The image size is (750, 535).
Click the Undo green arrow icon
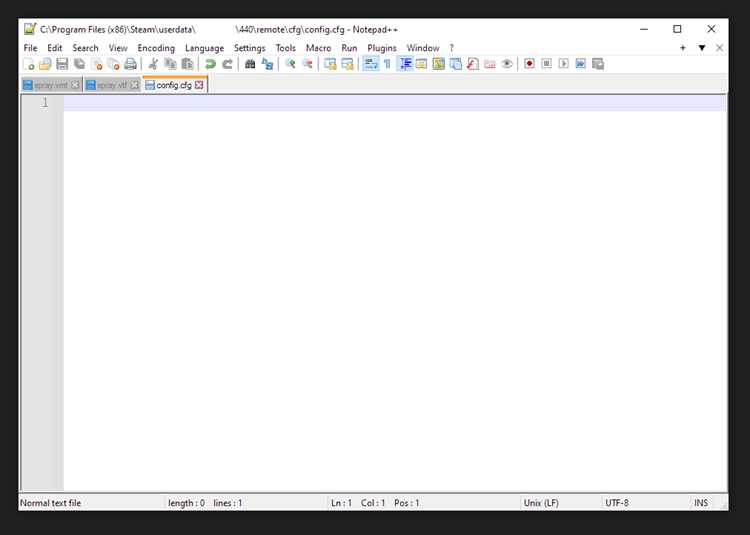click(x=210, y=64)
